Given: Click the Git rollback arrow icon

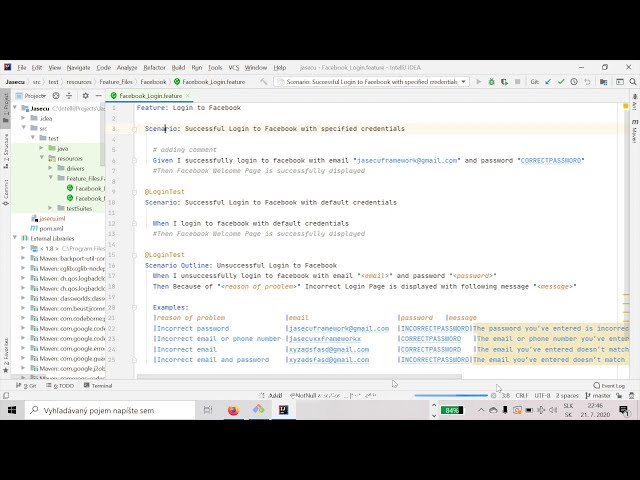Looking at the screenshot, I should 587,82.
